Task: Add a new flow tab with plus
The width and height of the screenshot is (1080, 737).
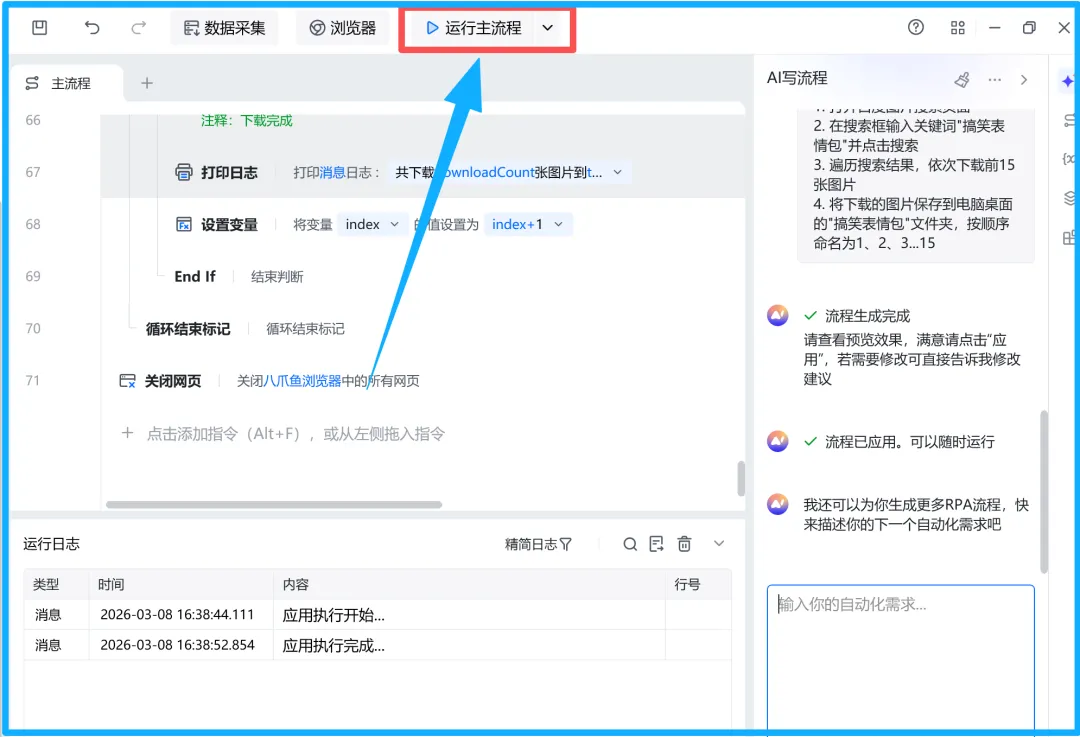Action: (x=147, y=83)
